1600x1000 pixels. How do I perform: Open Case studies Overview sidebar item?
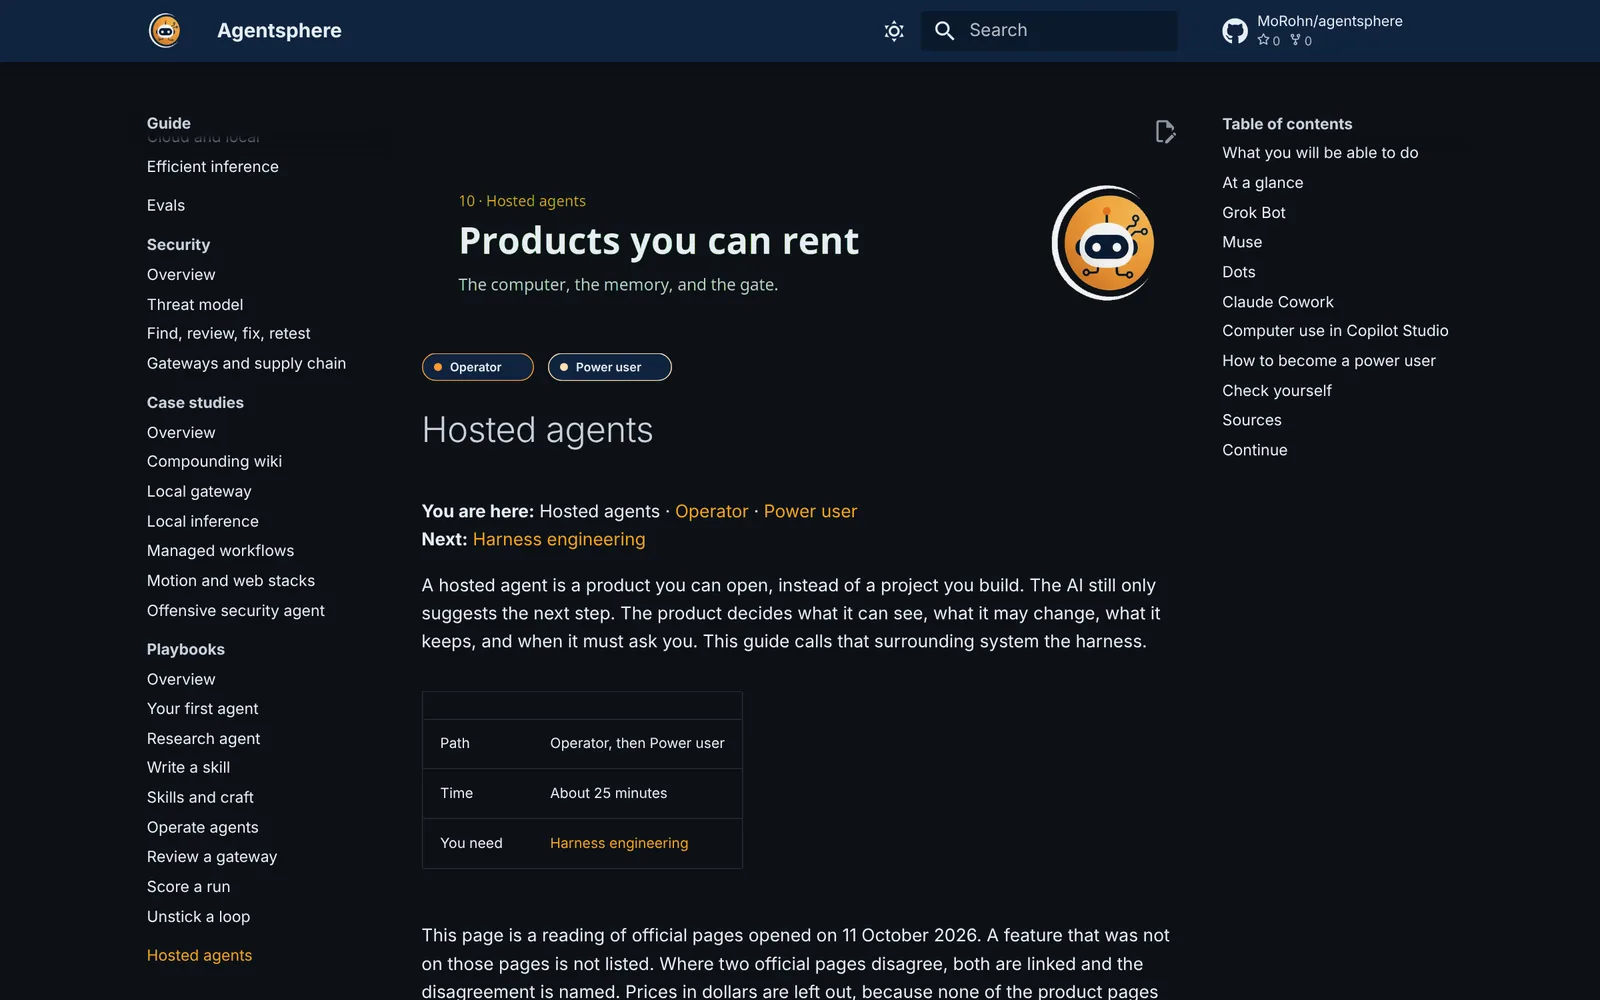181,433
